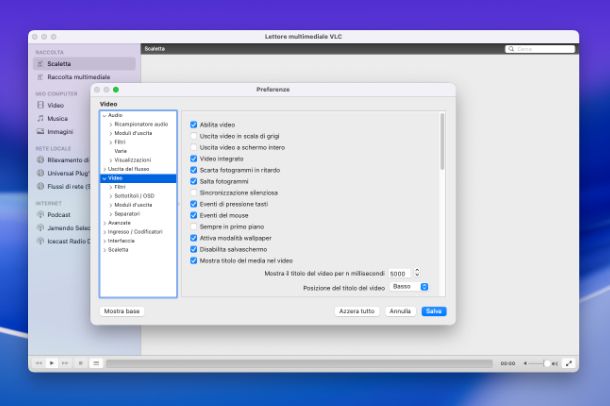Toggle Eventi di pressione tasti
This screenshot has height=406, width=610.
[193, 204]
